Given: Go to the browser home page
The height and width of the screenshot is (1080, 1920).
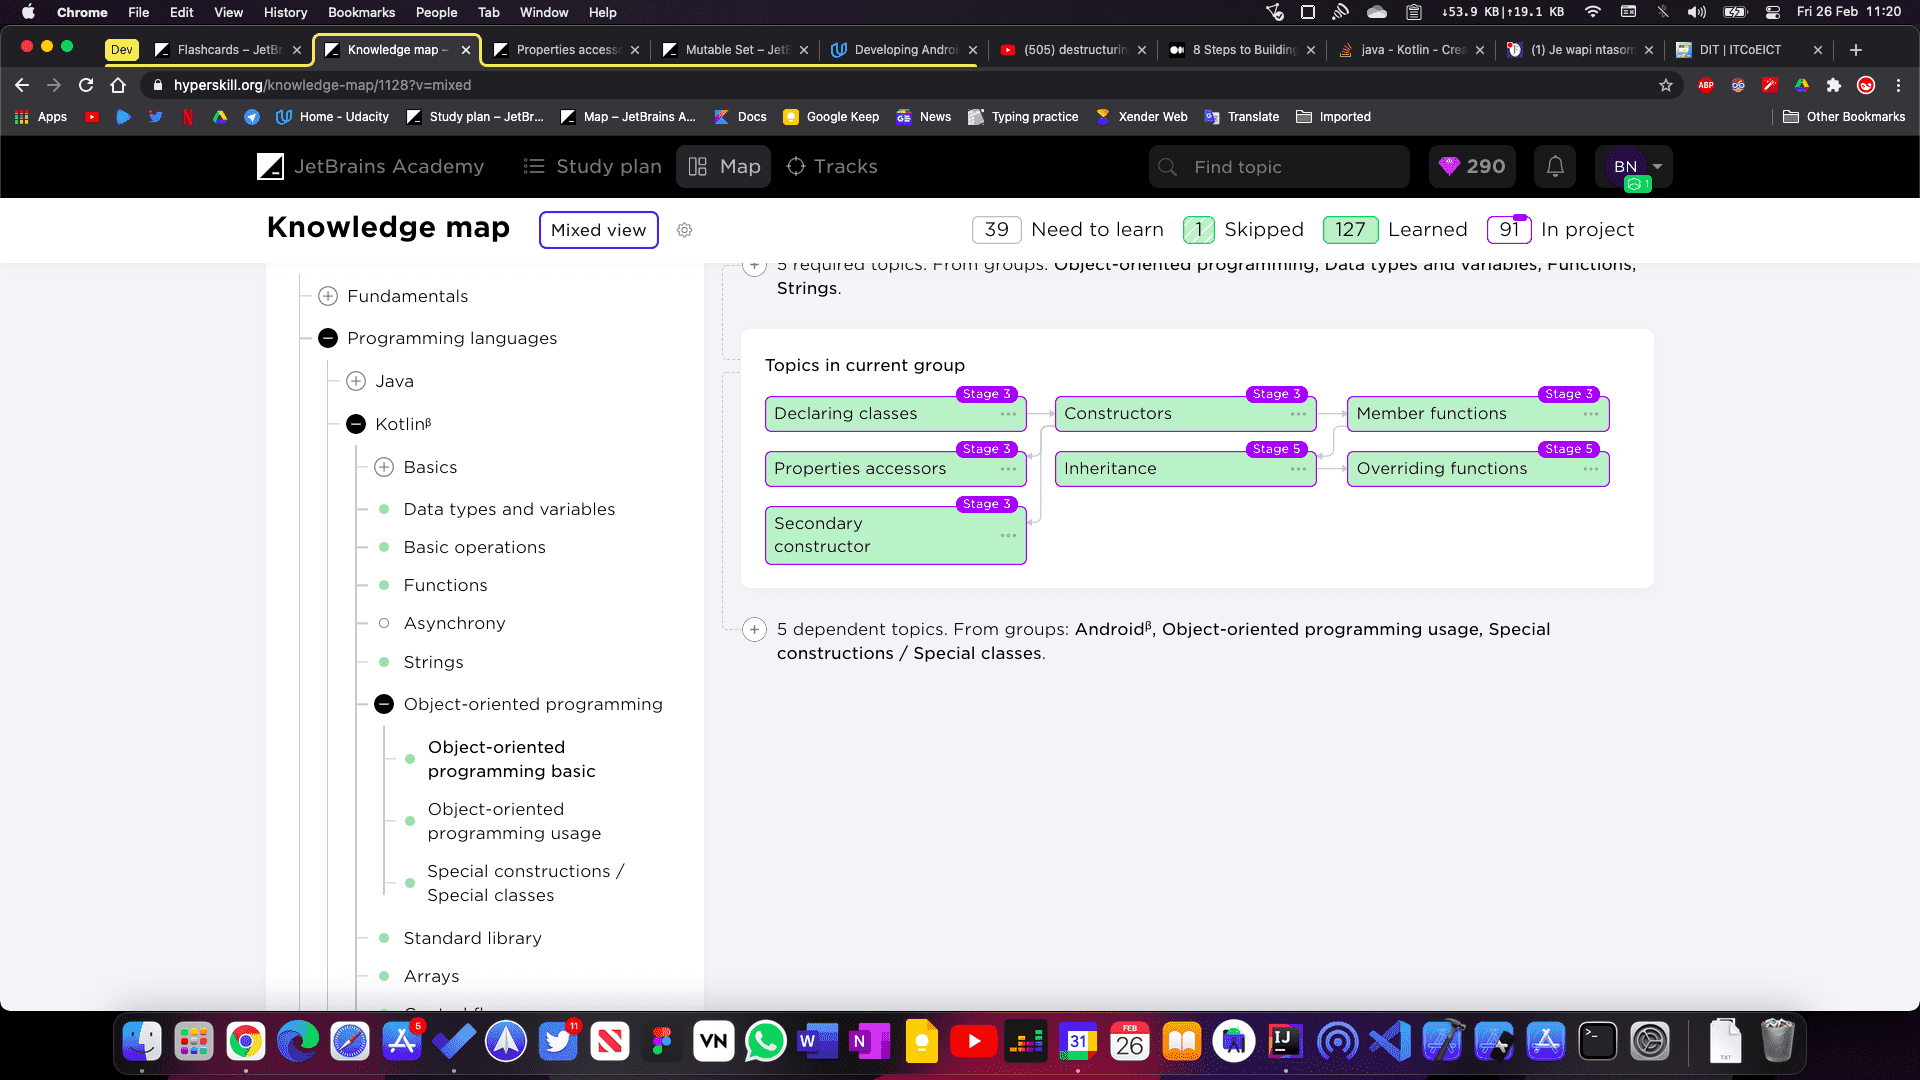Looking at the screenshot, I should coord(118,85).
